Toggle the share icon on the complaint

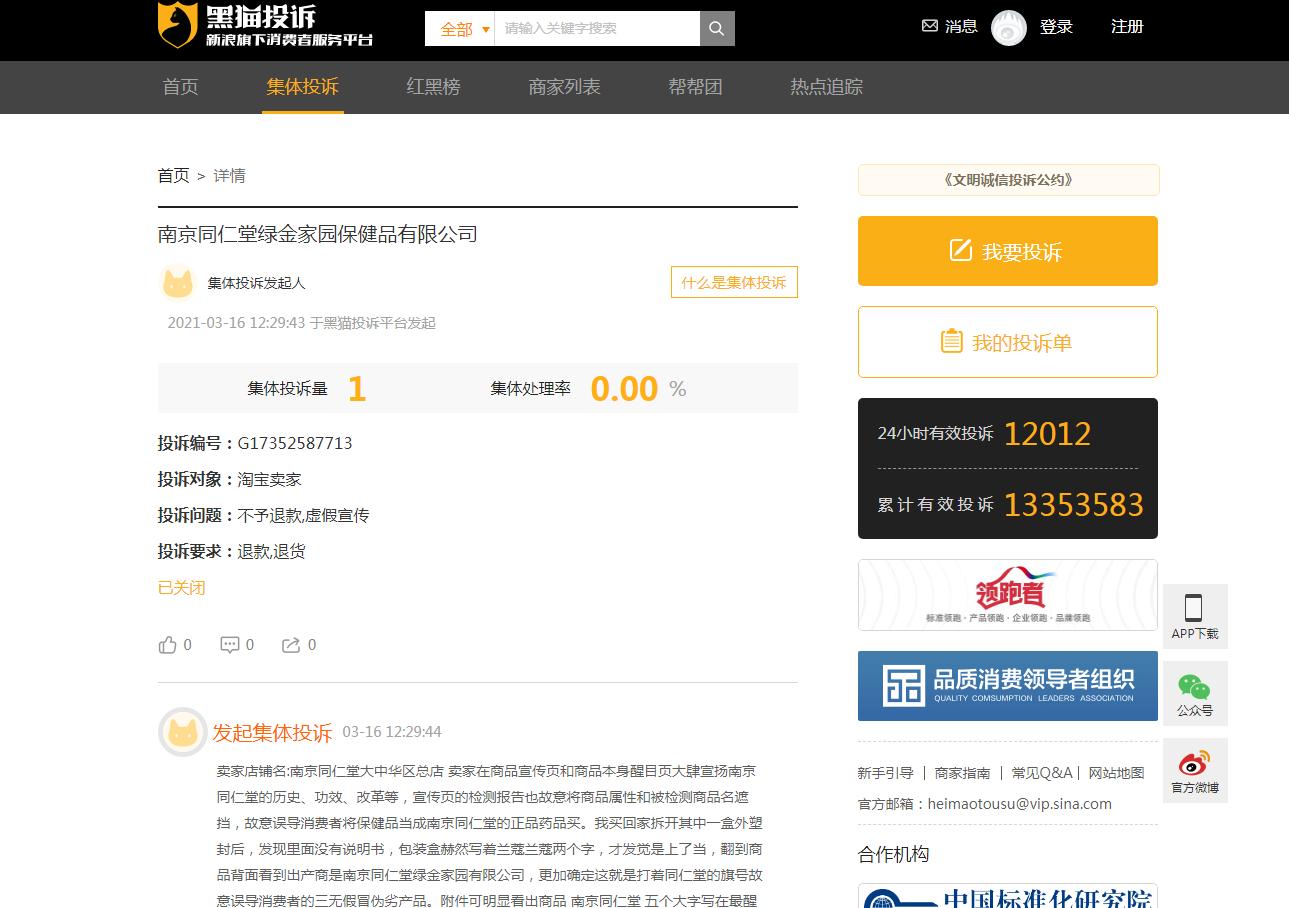291,644
